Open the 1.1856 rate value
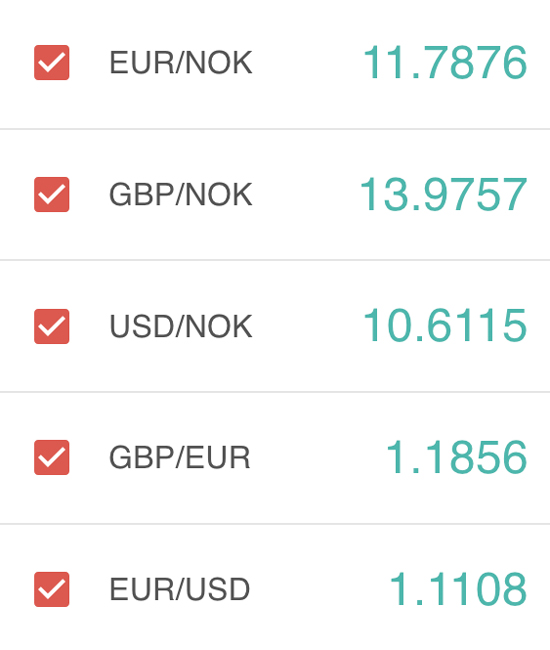 click(x=456, y=458)
